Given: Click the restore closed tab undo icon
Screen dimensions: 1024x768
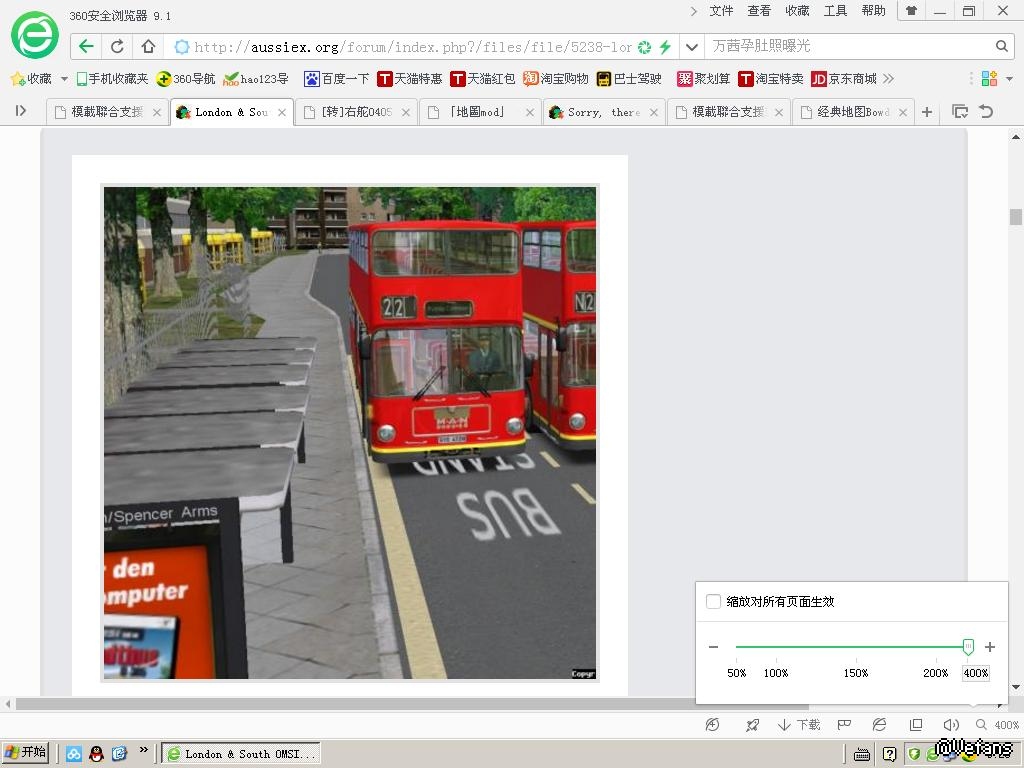Looking at the screenshot, I should pos(986,112).
